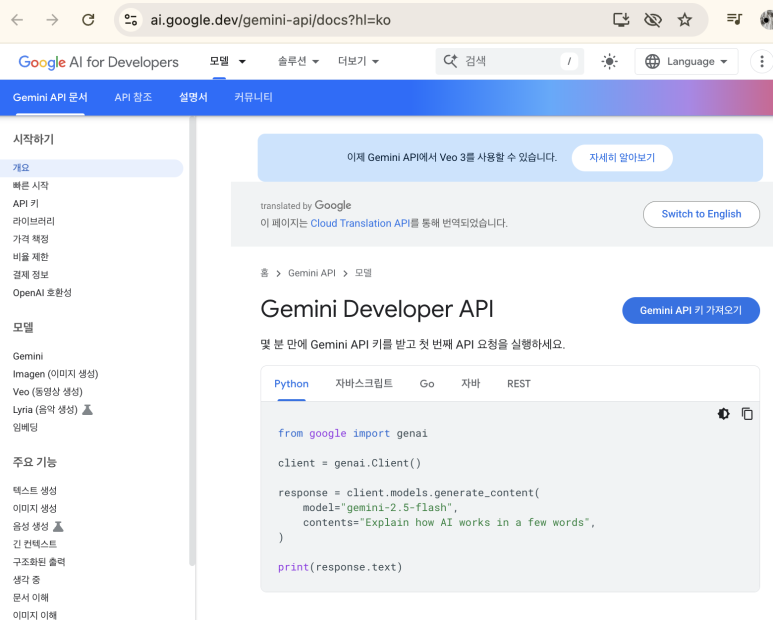Open 문서 이해 in the sidebar
This screenshot has width=773, height=620.
point(31,597)
